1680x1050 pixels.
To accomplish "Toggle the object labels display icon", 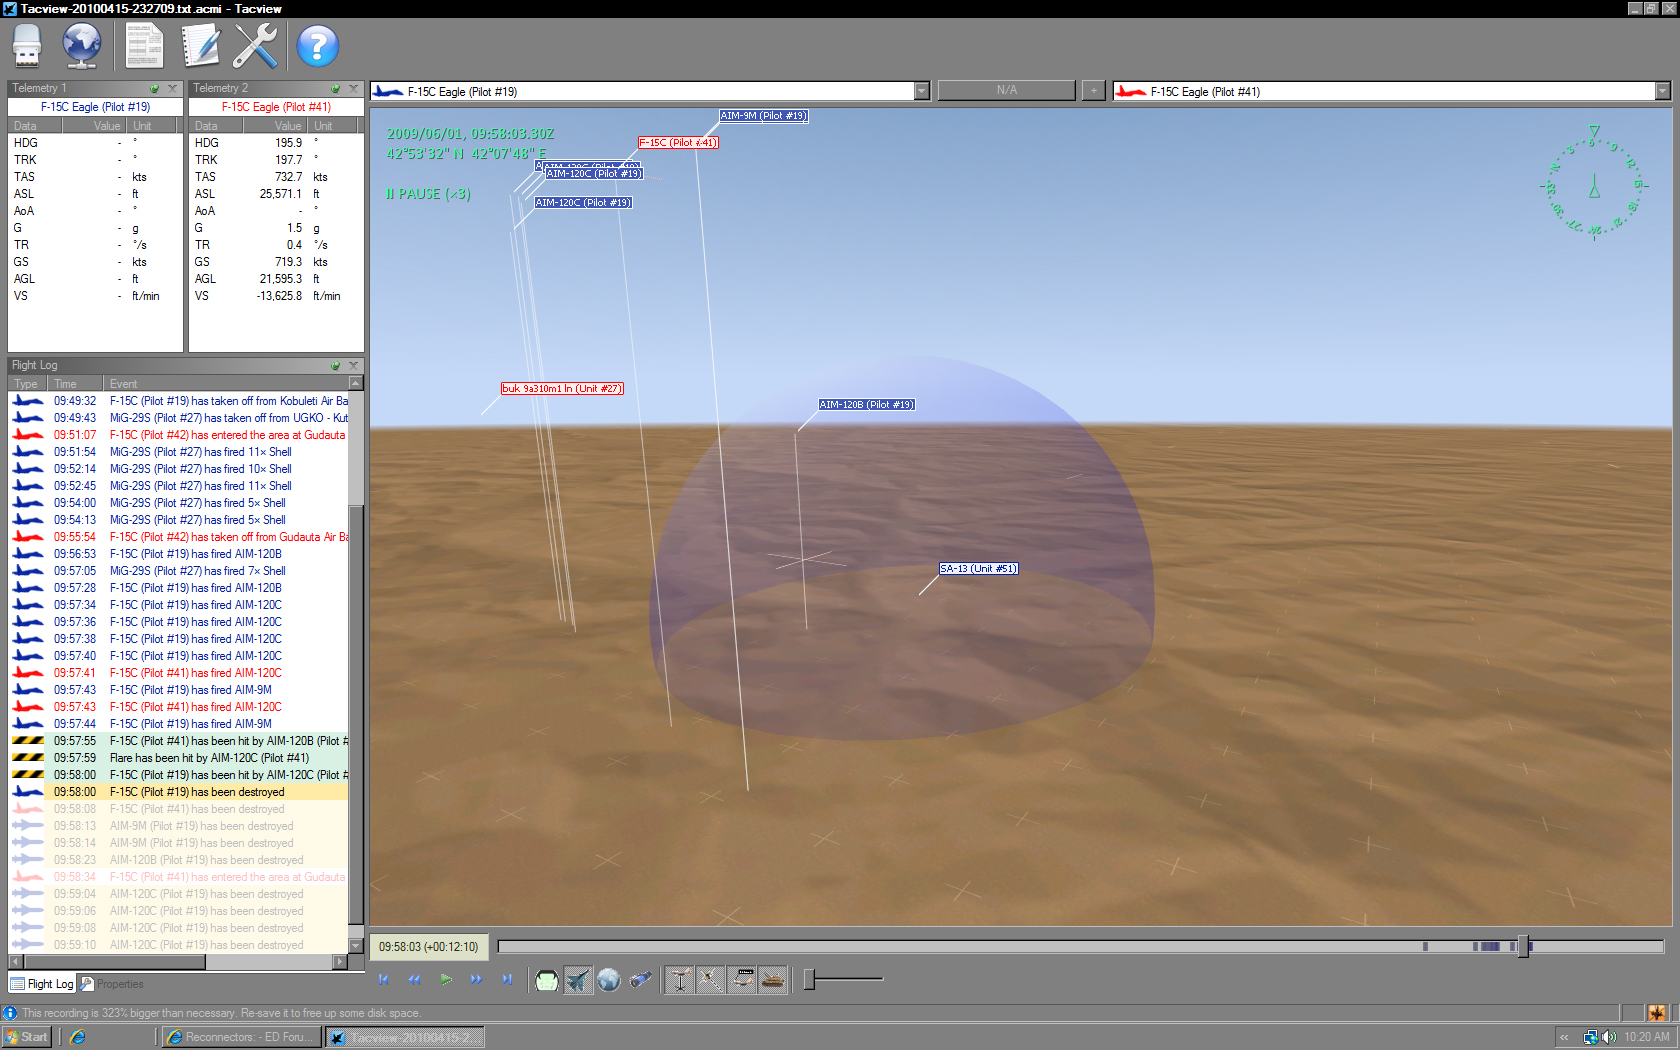I will 742,980.
